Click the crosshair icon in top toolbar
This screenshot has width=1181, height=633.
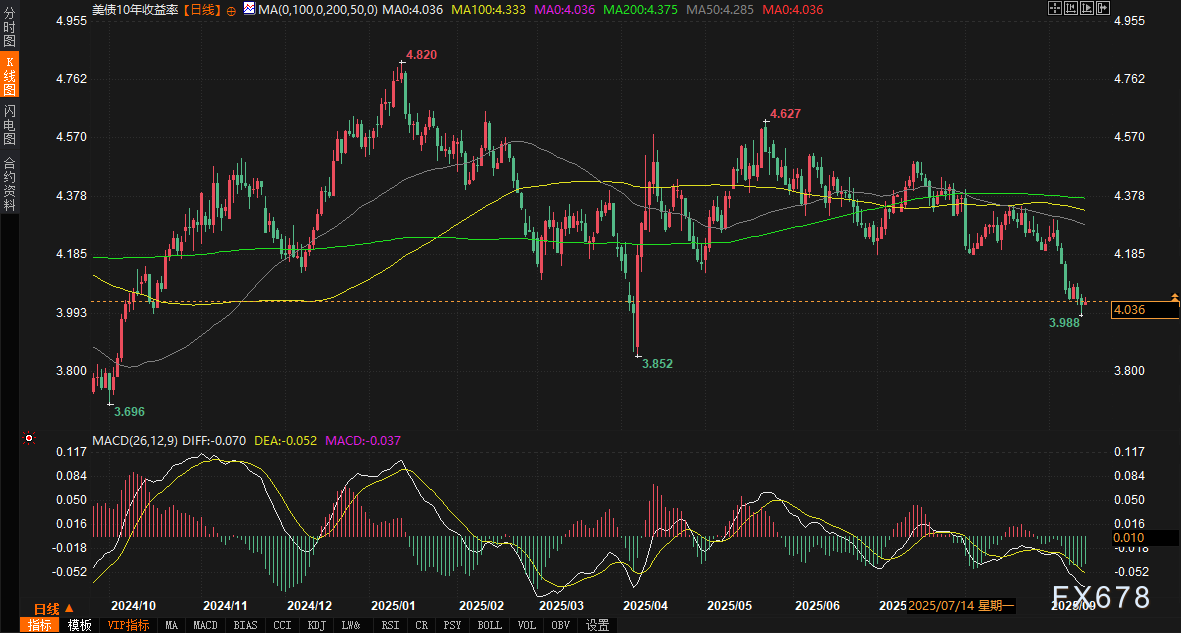pyautogui.click(x=1054, y=8)
